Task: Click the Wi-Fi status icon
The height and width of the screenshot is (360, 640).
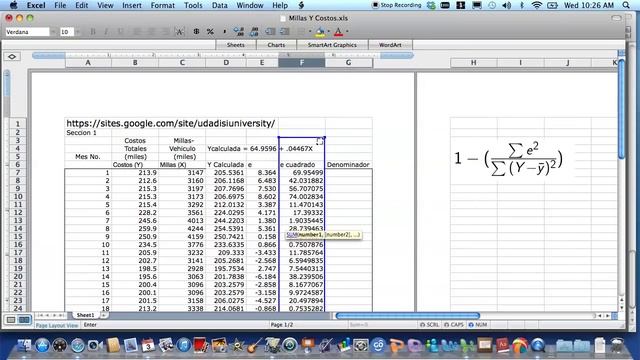Action: [537, 5]
